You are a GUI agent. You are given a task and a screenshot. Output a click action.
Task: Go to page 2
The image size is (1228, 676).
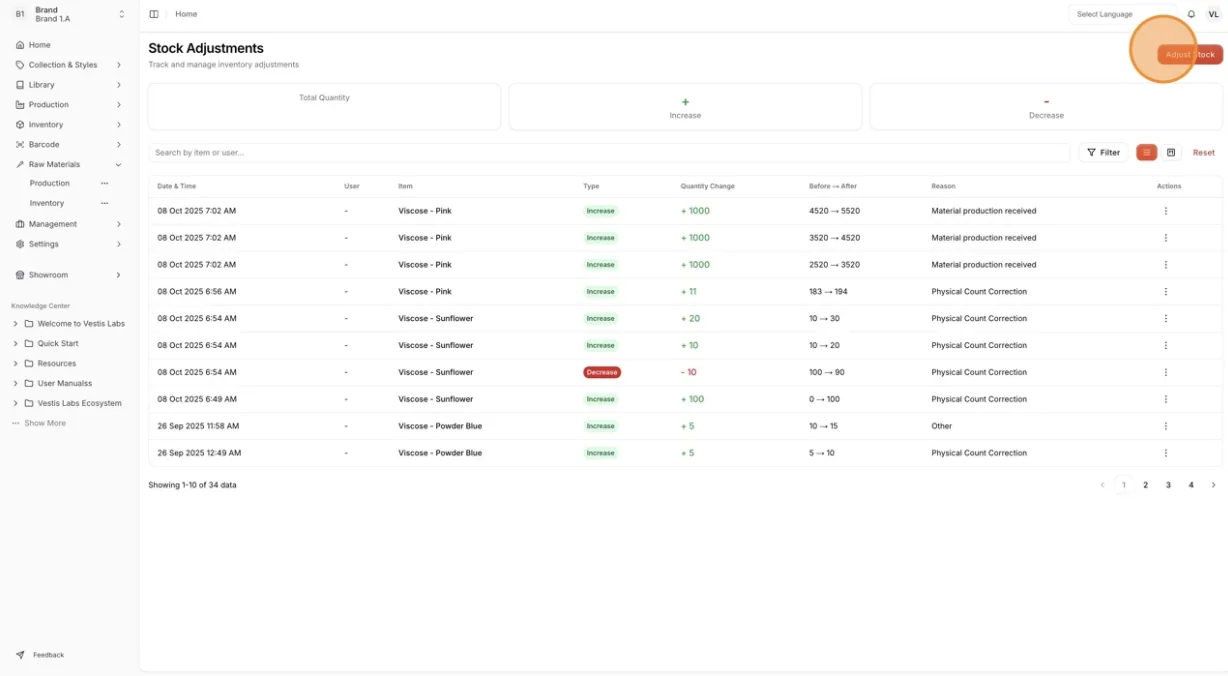[x=1146, y=485]
